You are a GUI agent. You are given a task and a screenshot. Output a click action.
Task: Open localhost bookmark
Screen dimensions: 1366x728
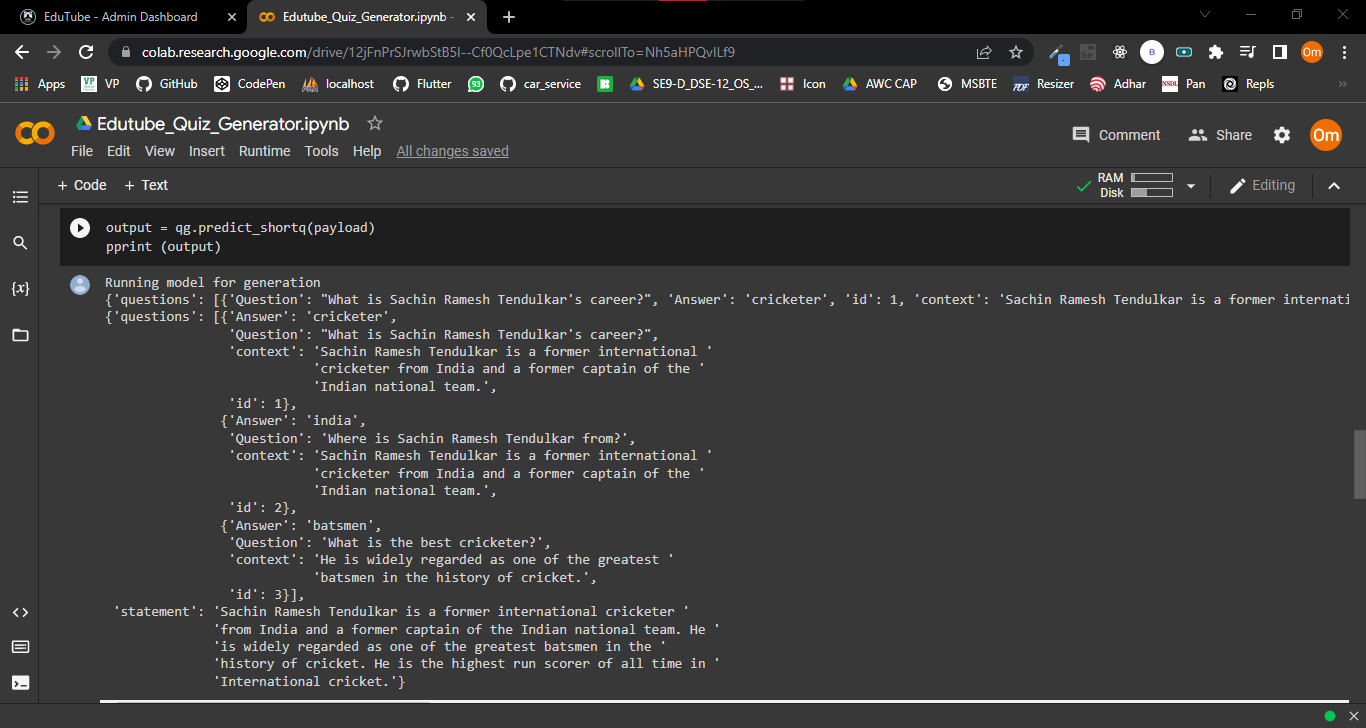[x=338, y=84]
